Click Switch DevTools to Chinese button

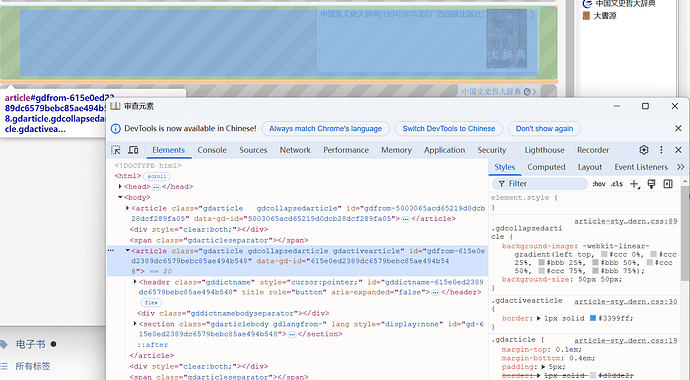tap(449, 129)
